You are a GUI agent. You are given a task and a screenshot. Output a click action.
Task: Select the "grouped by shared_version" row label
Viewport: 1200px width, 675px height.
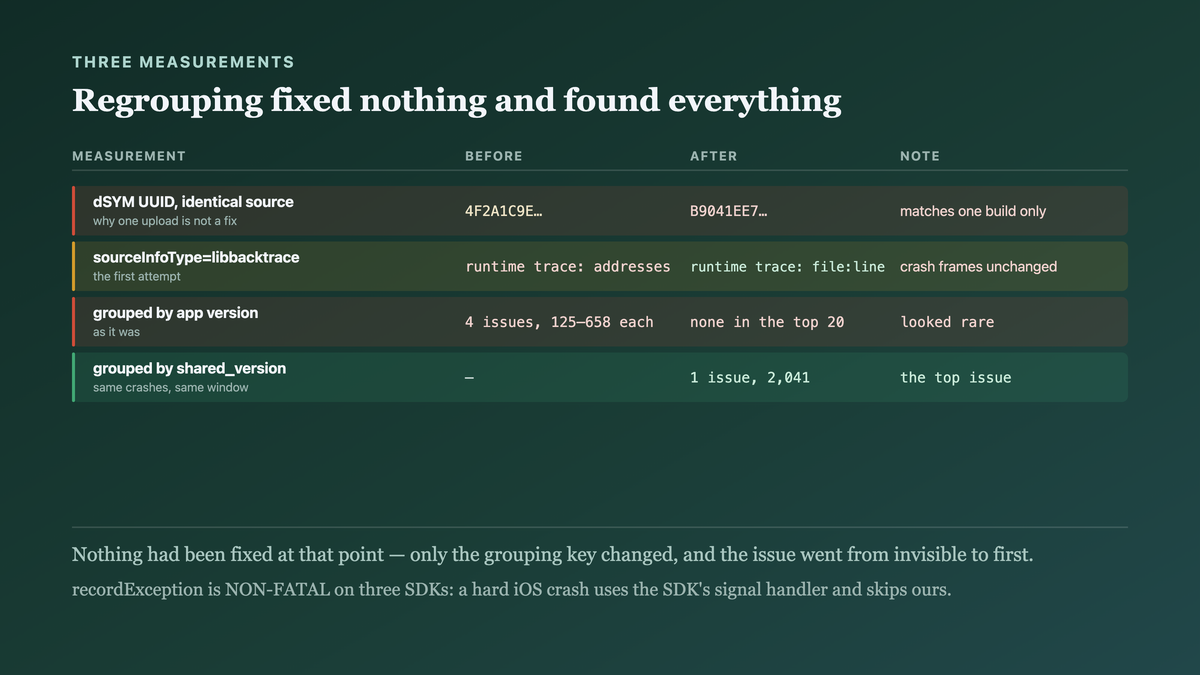pyautogui.click(x=190, y=369)
